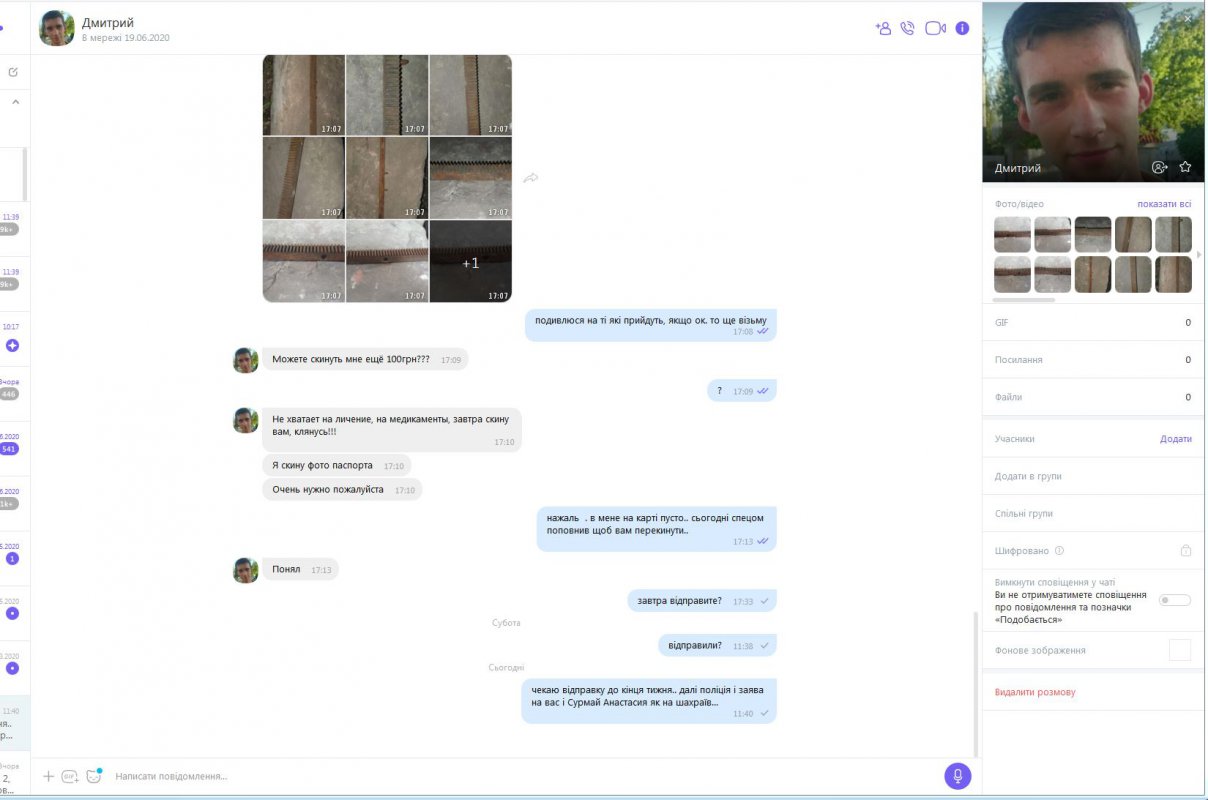Image resolution: width=1208 pixels, height=800 pixels.
Task: Open the sticker picker icon
Action: point(94,775)
